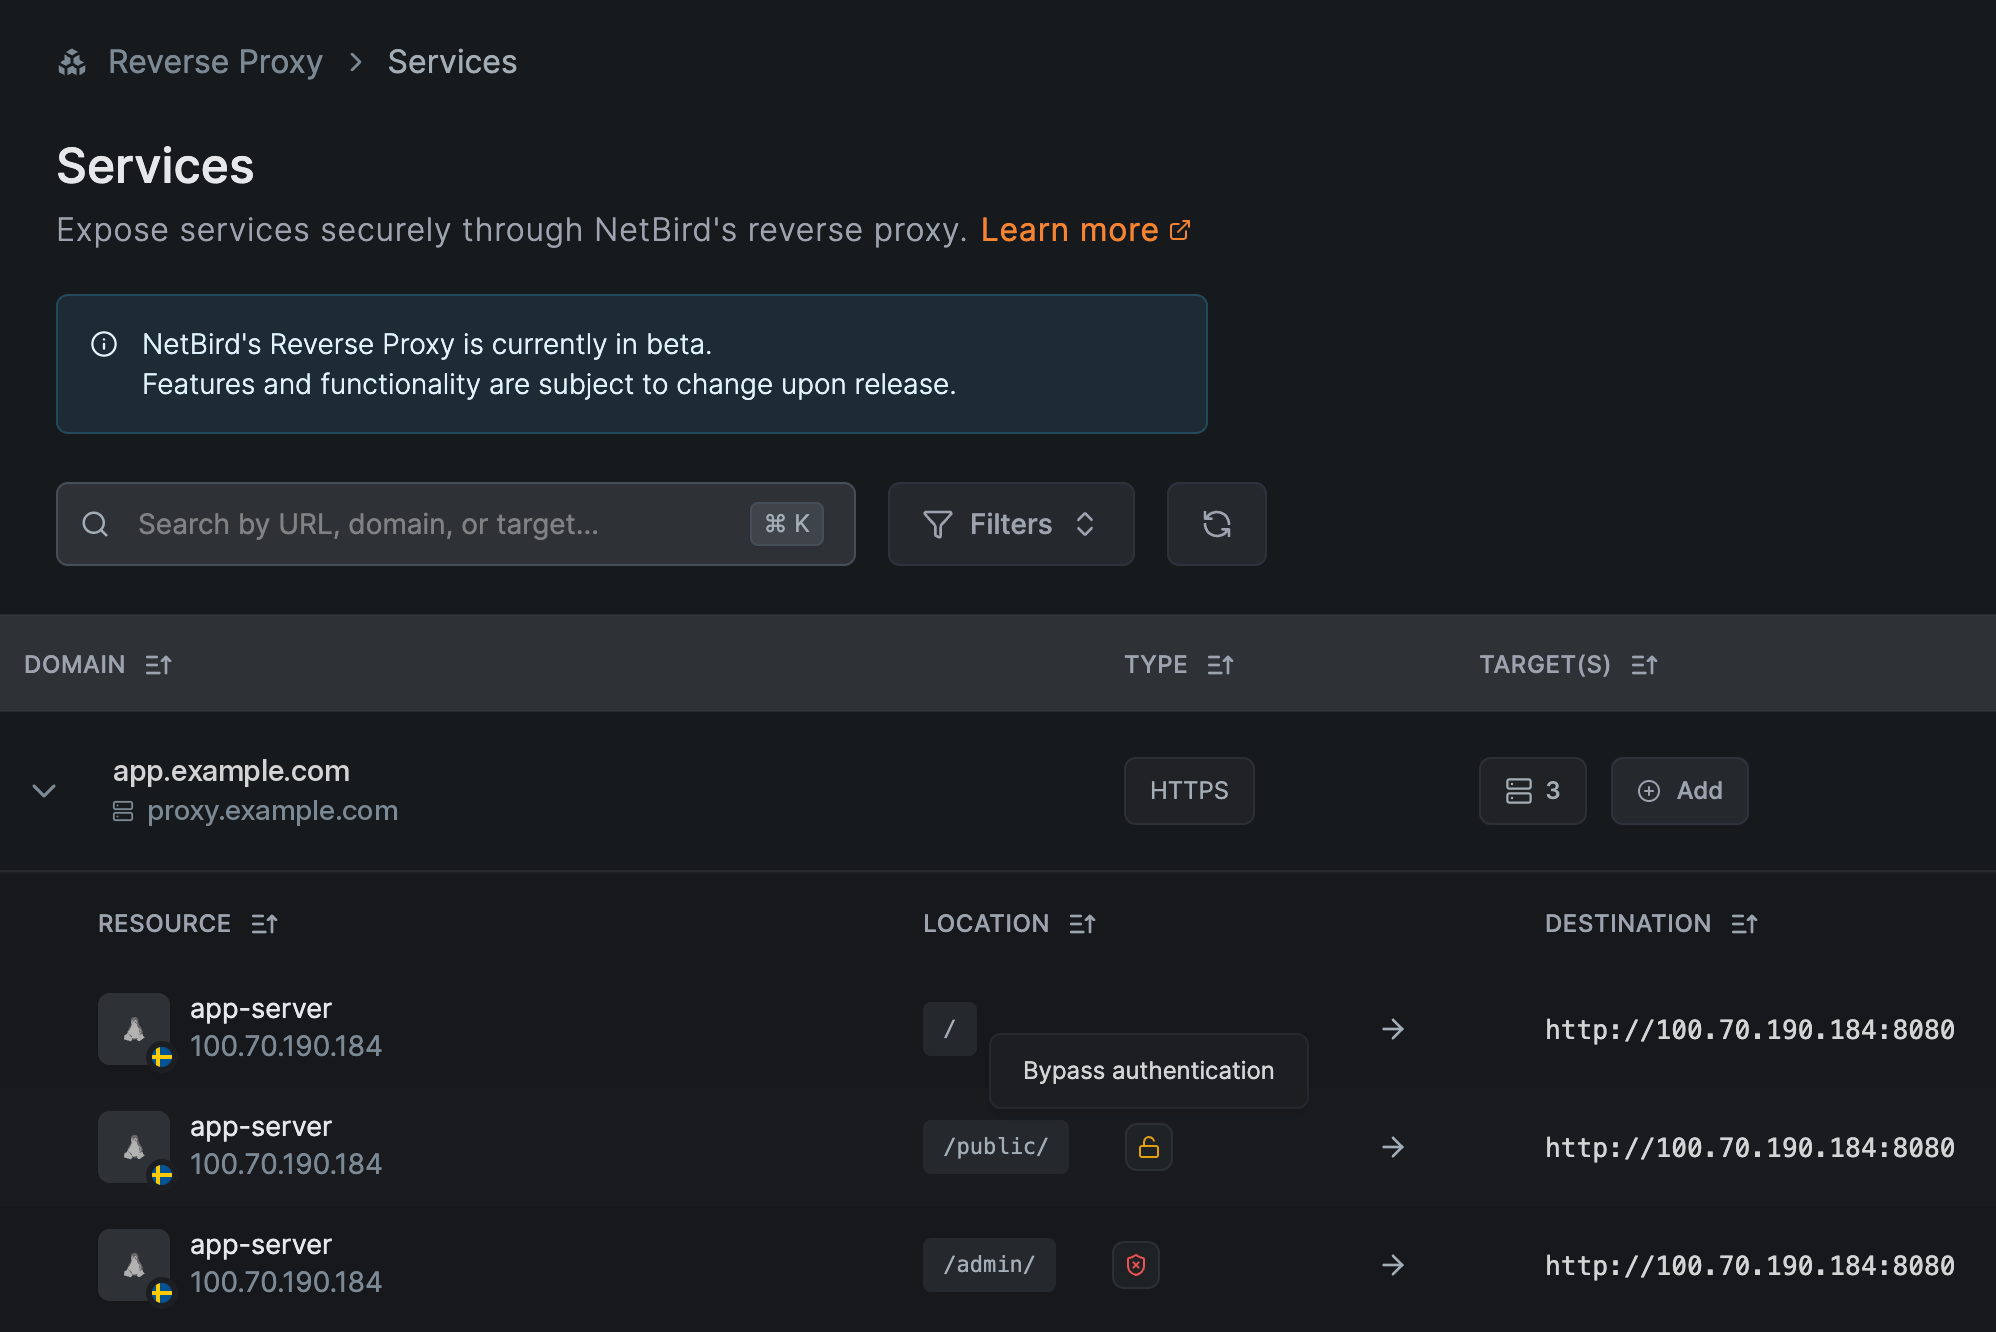Screen dimensions: 1996x1332
Task: Click the arrow icon in /public/ target row
Action: click(1393, 1147)
